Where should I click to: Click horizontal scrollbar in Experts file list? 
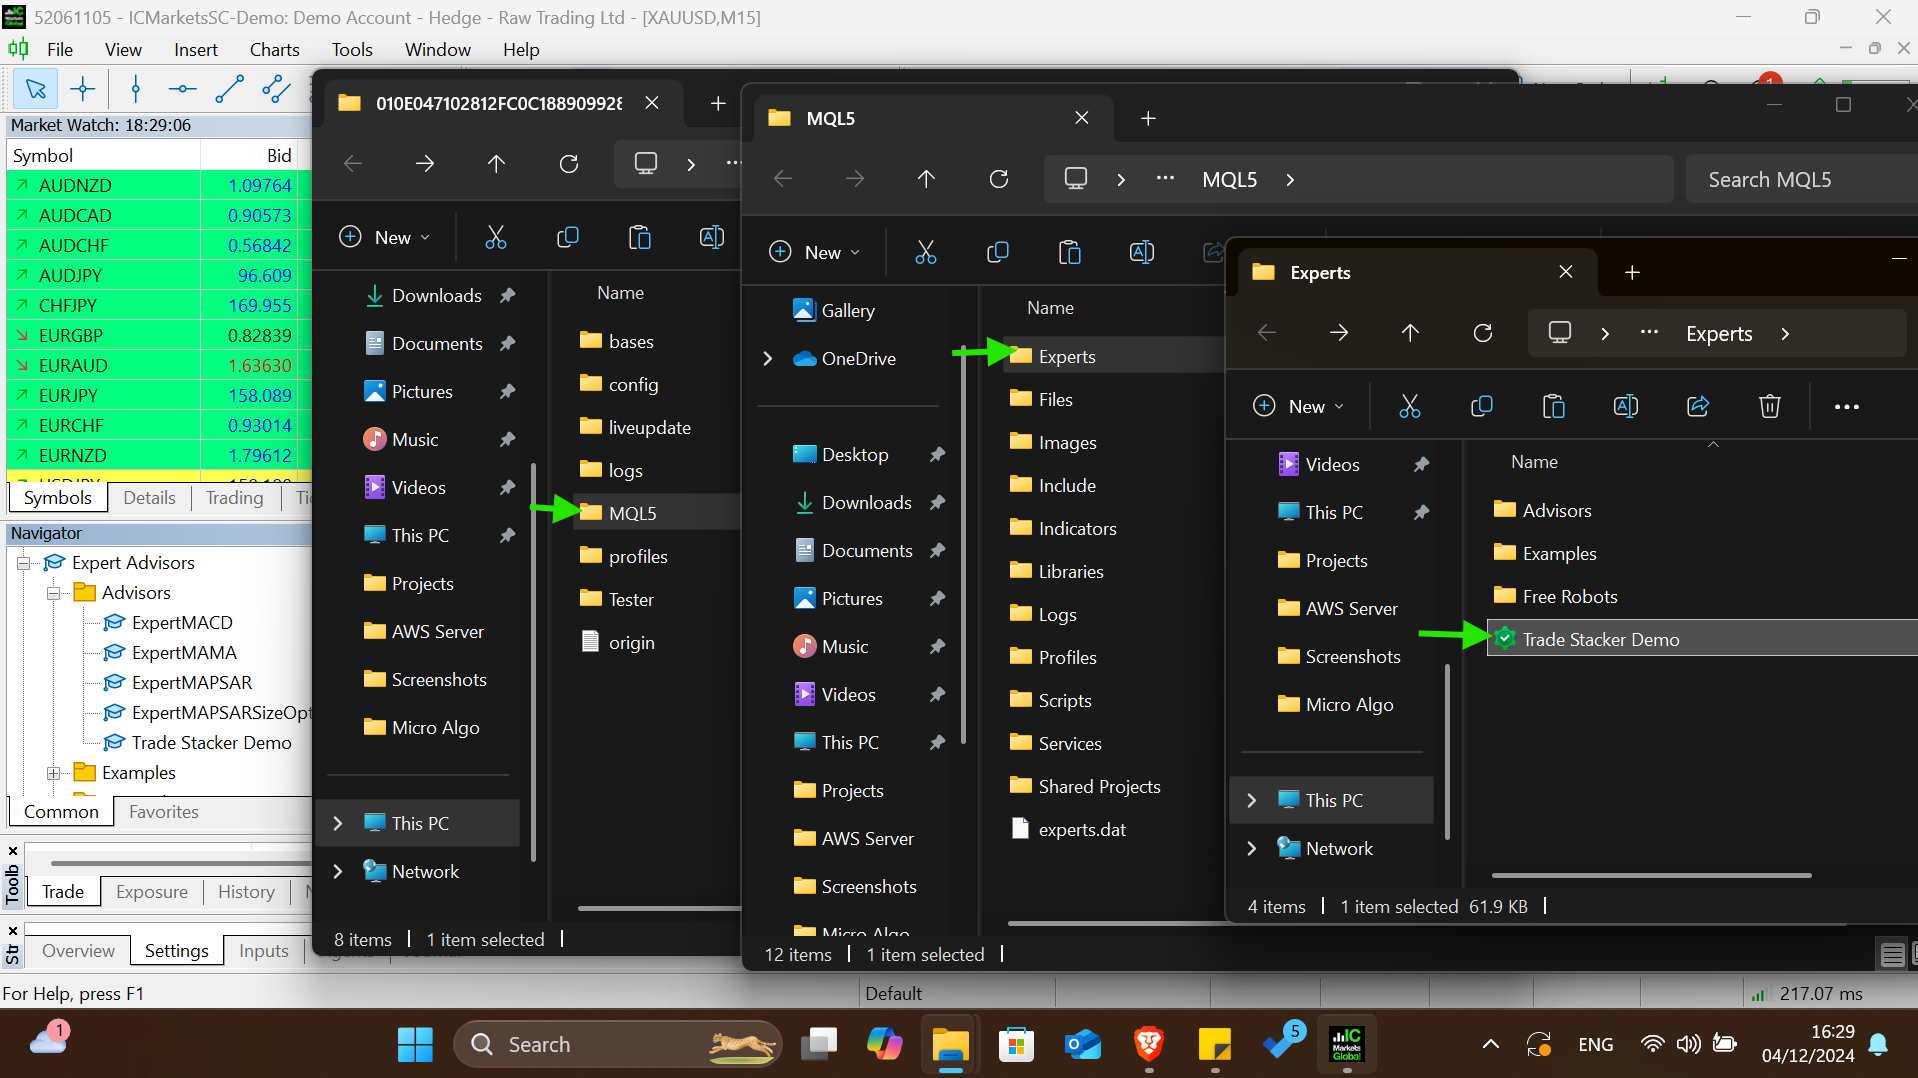tap(1651, 875)
